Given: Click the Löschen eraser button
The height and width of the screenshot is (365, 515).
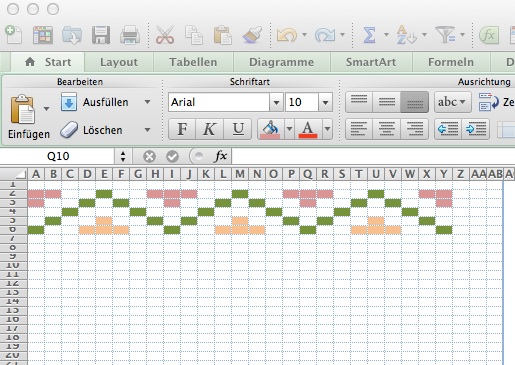Looking at the screenshot, I should pyautogui.click(x=91, y=130).
